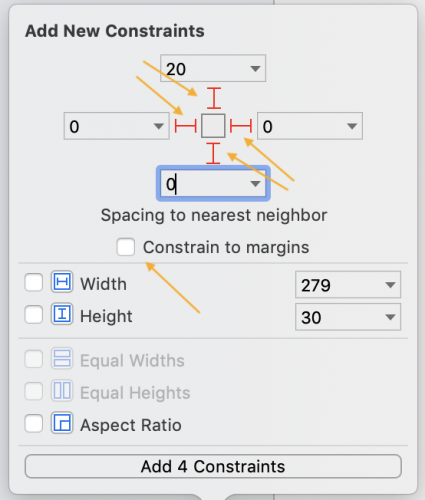Check the Width constraint checkbox
Image resolution: width=425 pixels, height=500 pixels.
34,282
